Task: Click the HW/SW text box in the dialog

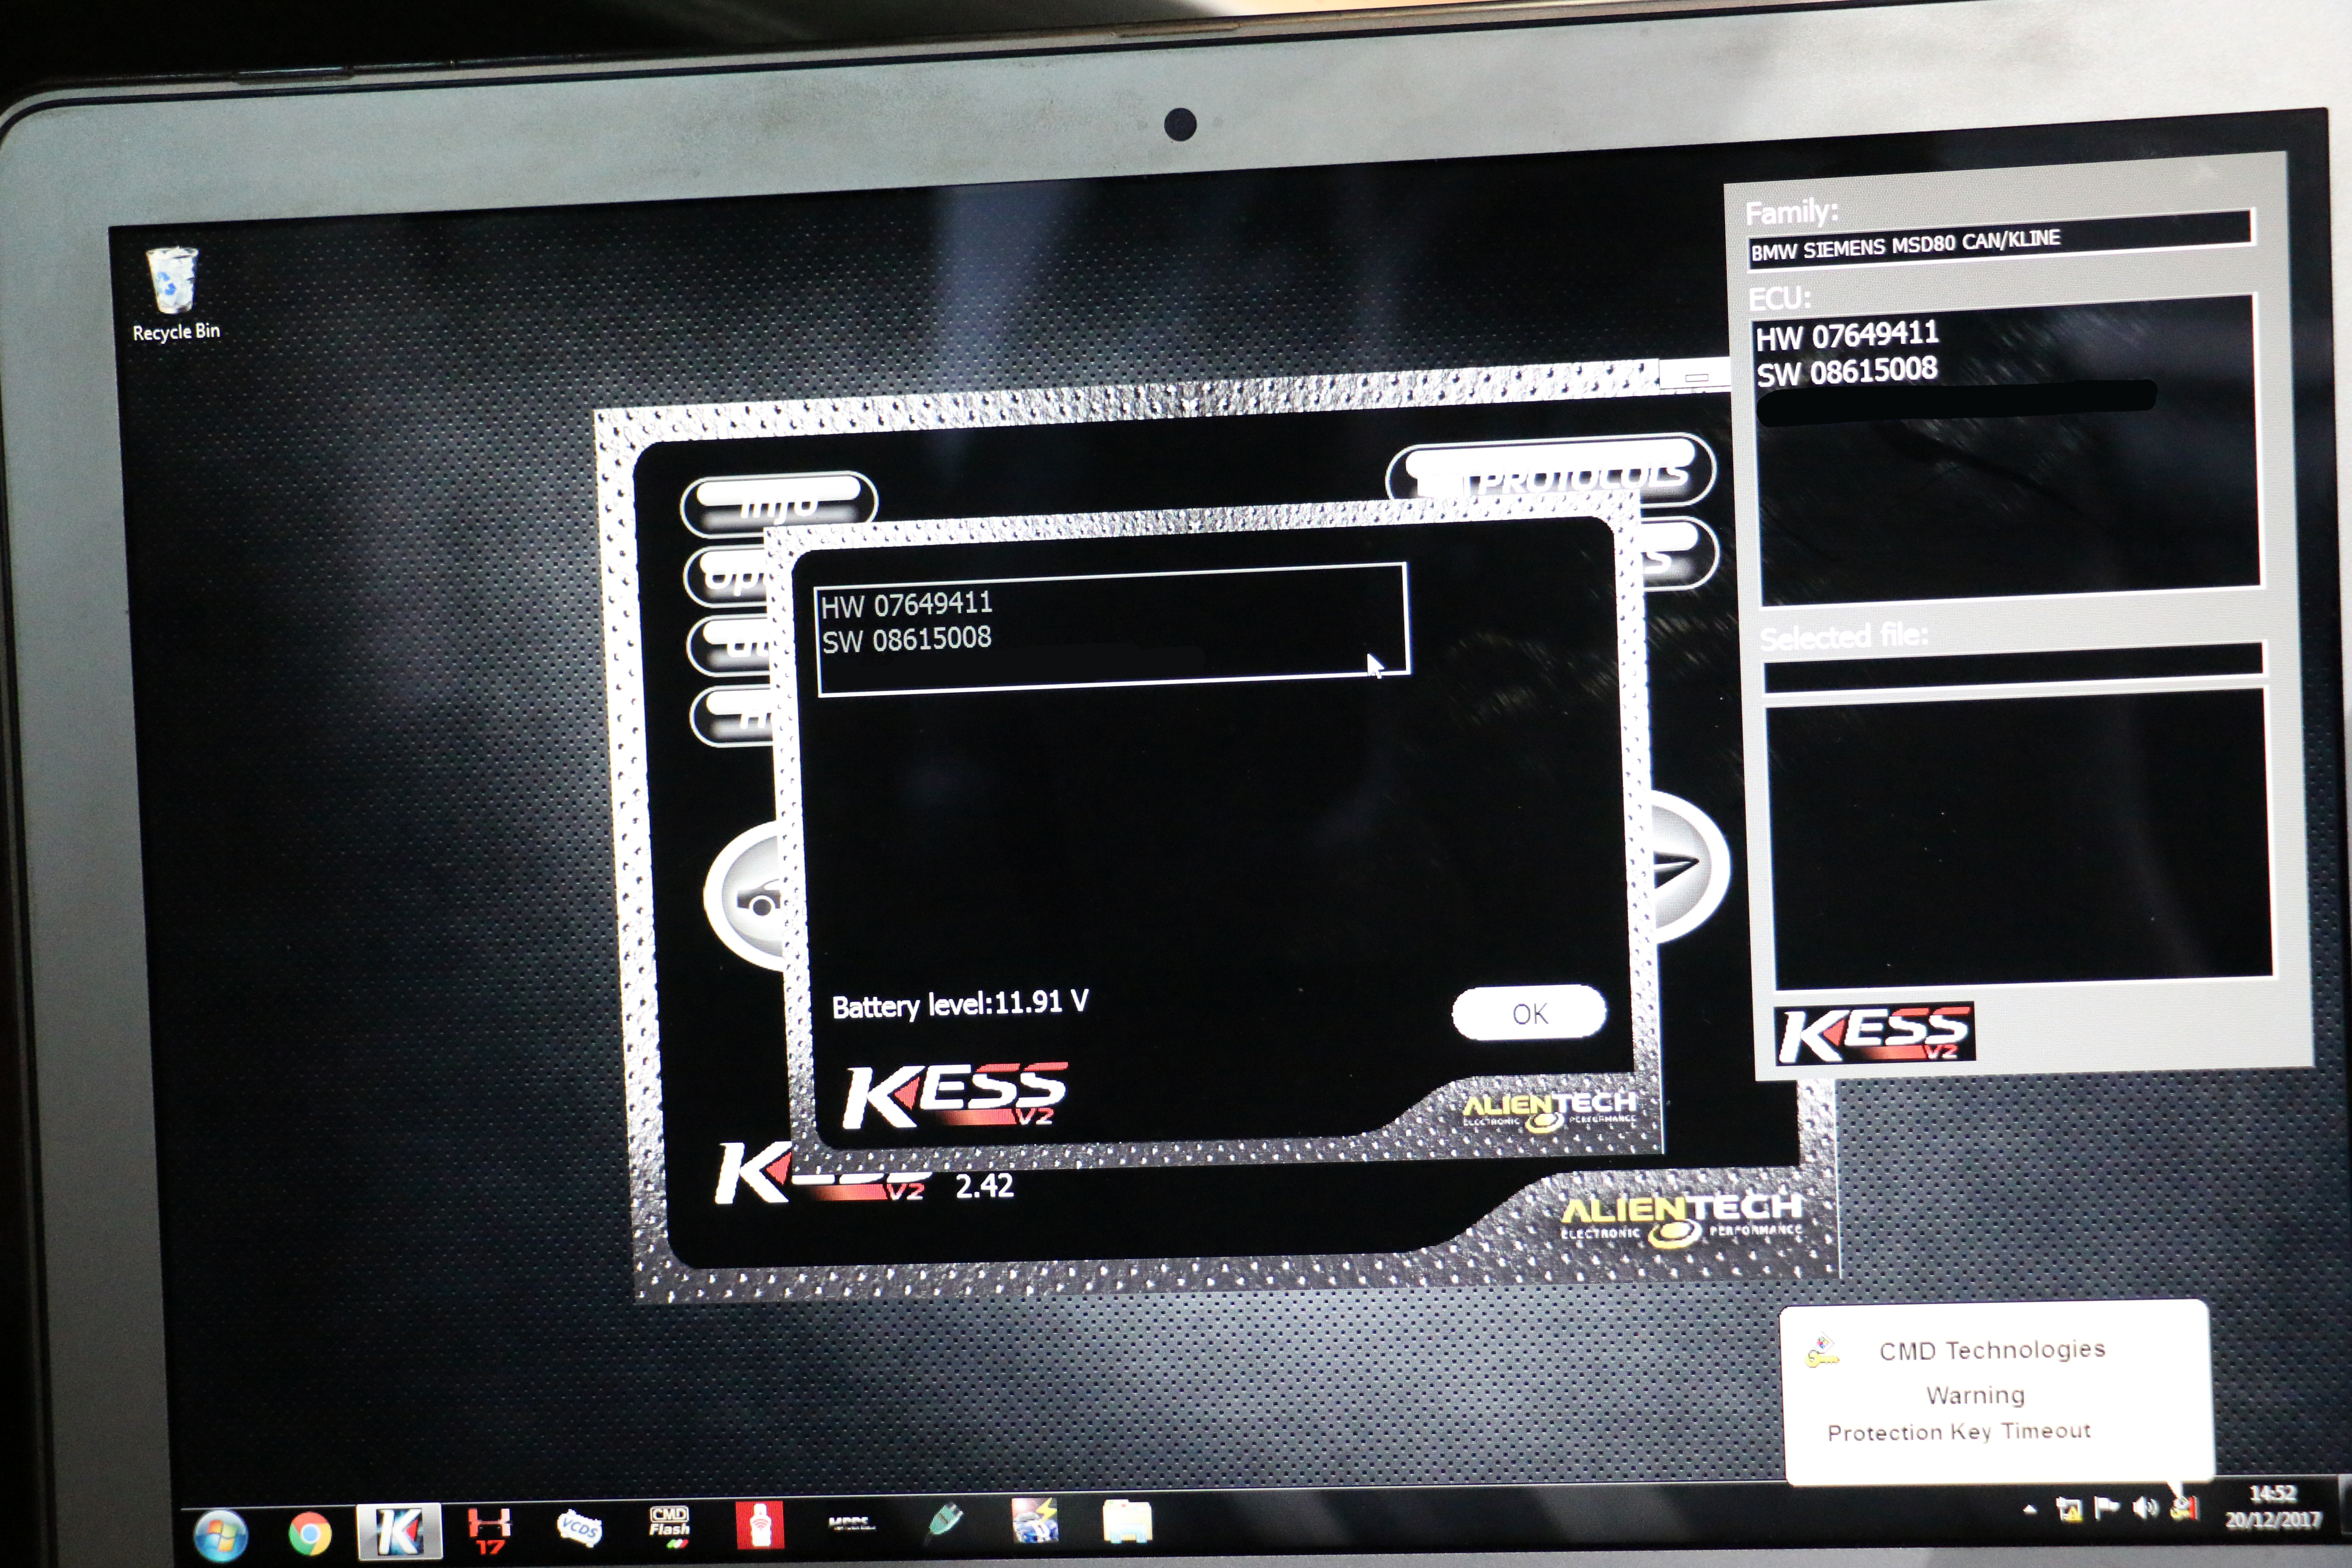Action: [x=1112, y=628]
